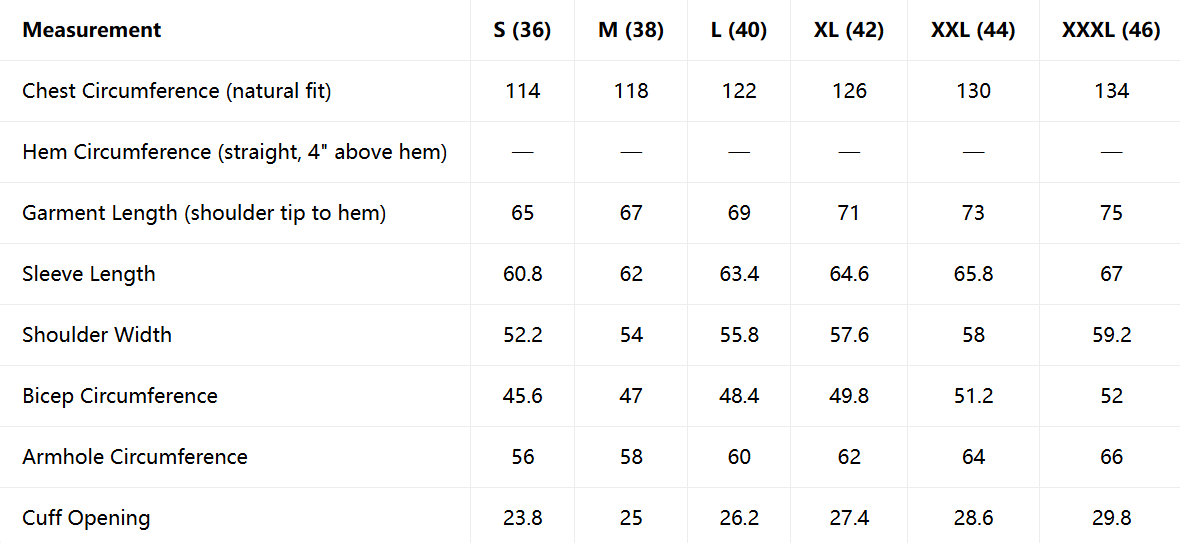Select the M (38) size header
The height and width of the screenshot is (543, 1180).
[x=631, y=30]
